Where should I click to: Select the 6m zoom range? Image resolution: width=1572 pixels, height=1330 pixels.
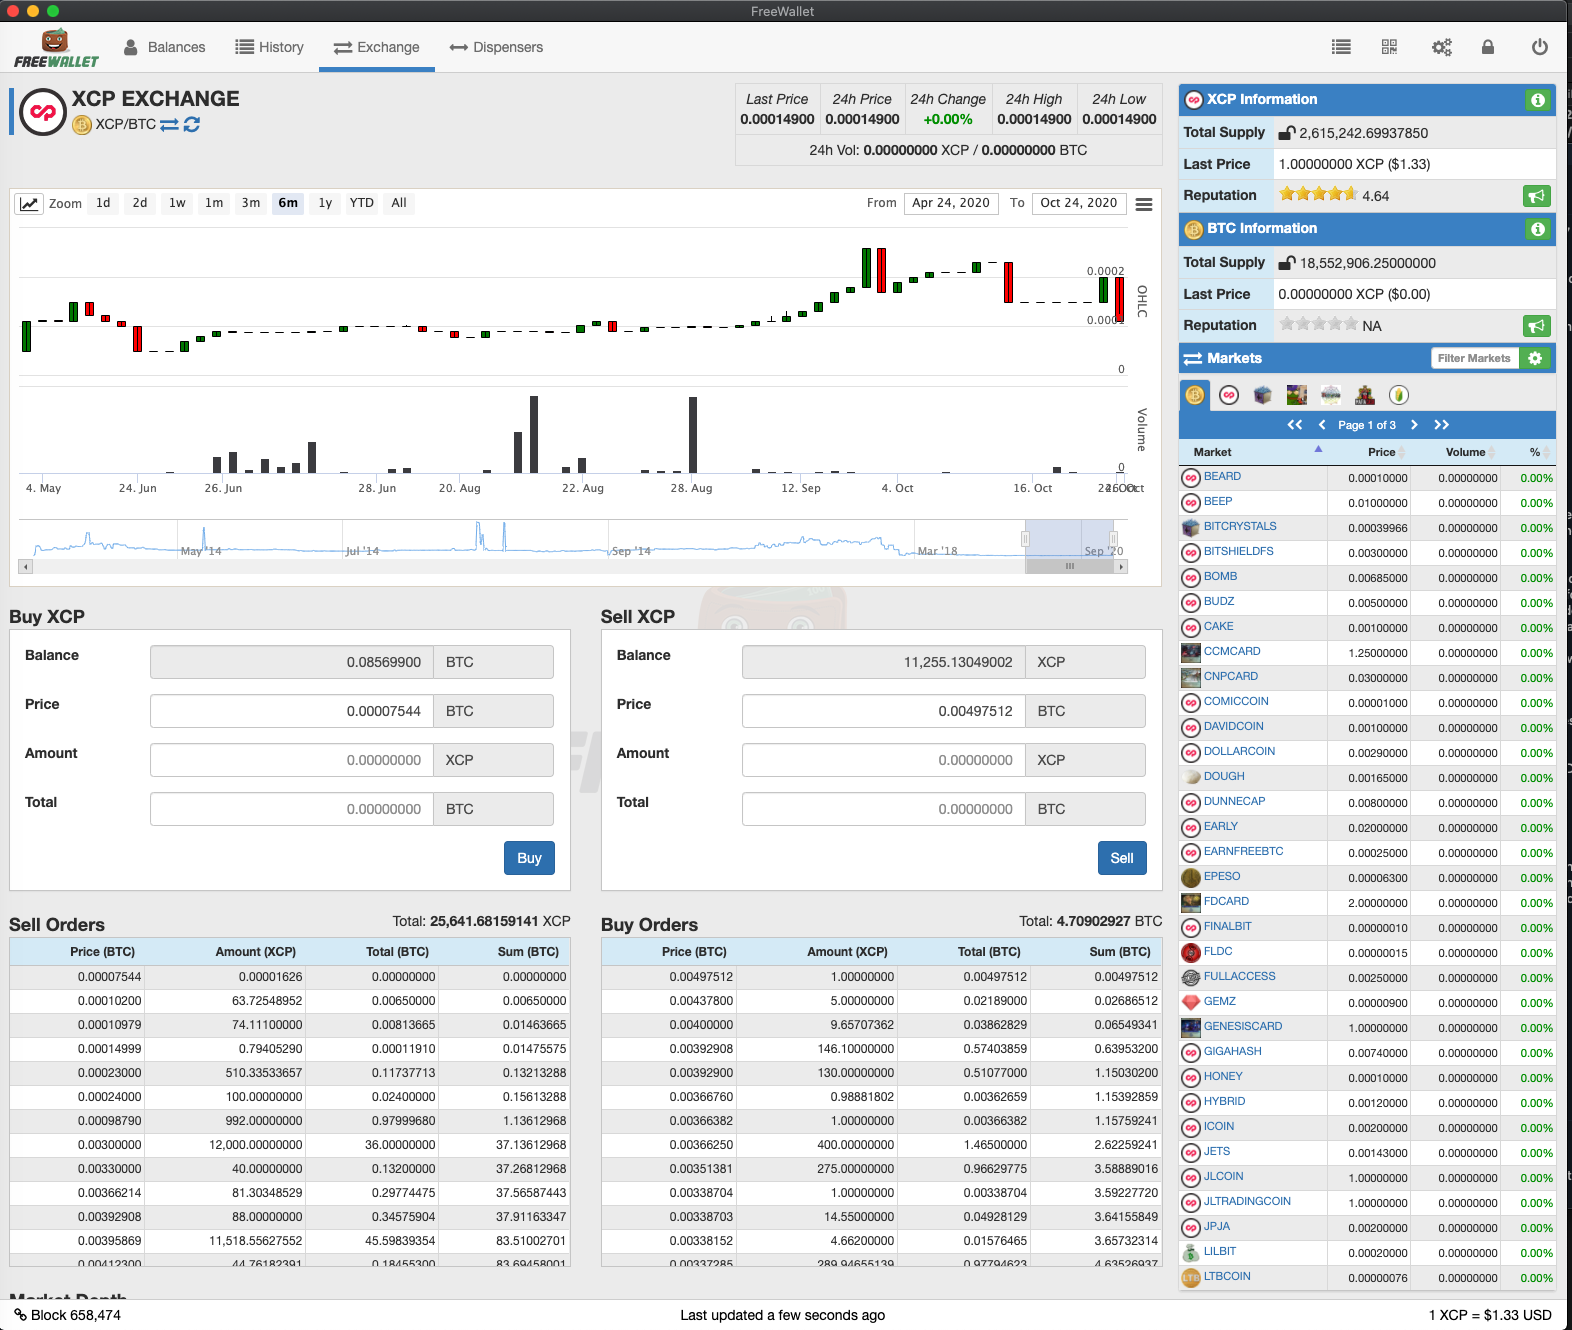(x=288, y=203)
